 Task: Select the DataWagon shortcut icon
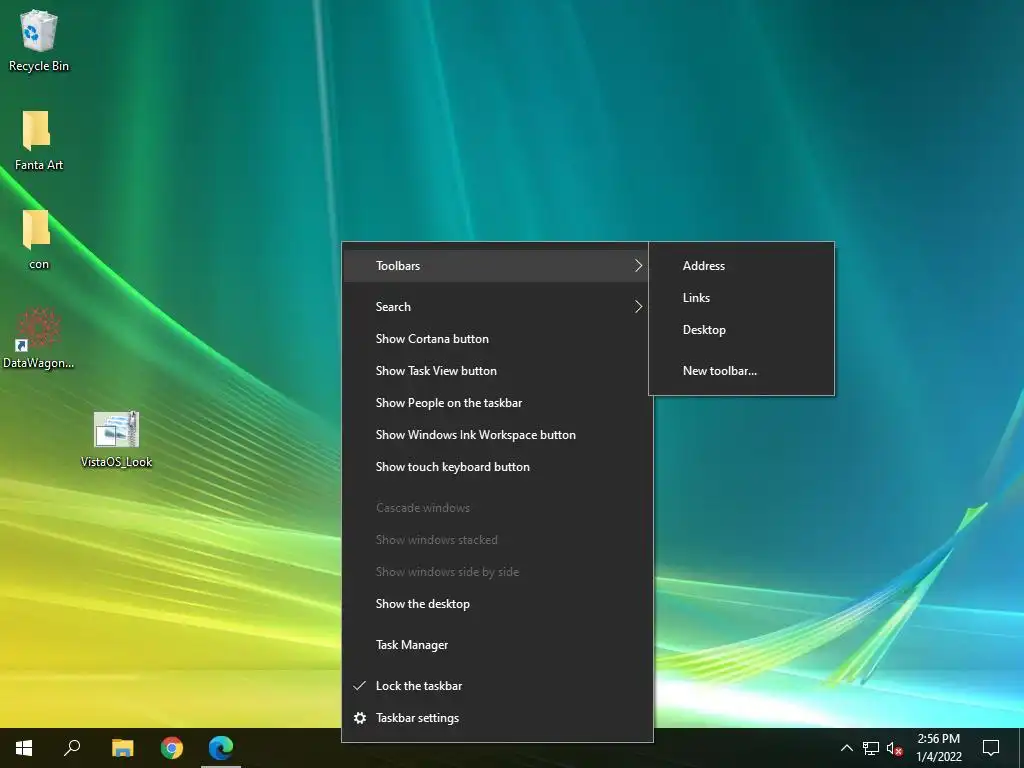(x=37, y=328)
